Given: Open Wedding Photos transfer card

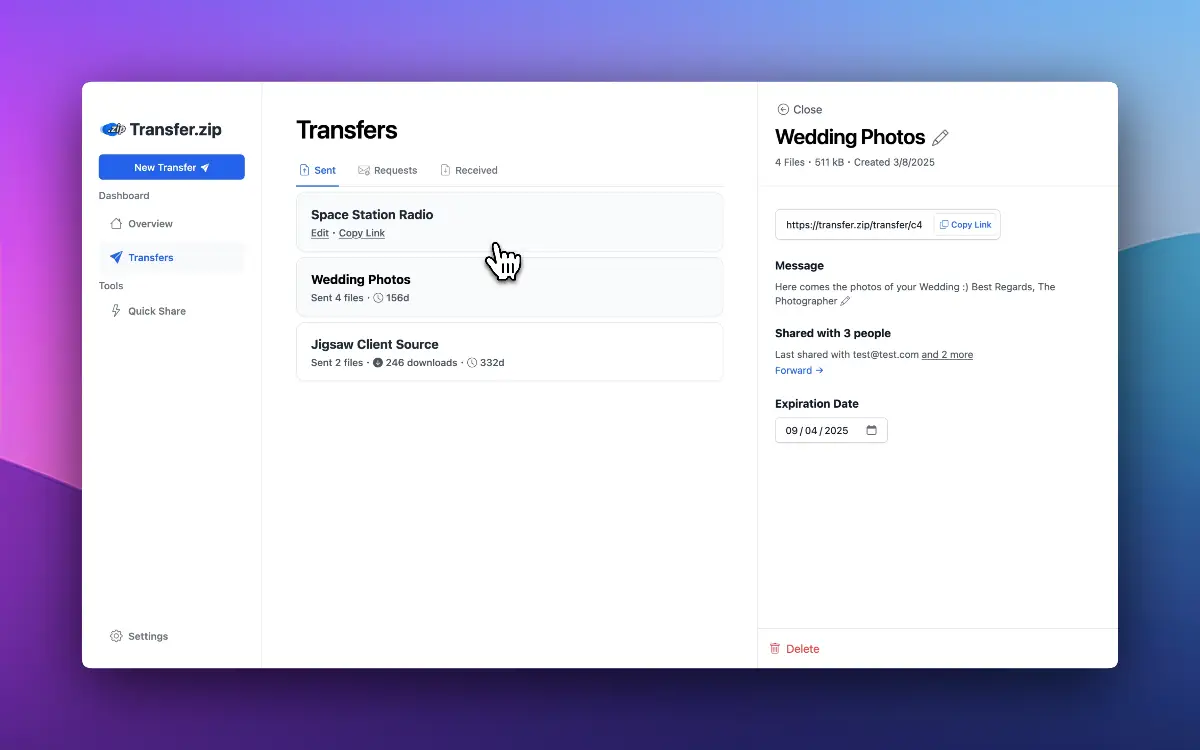Looking at the screenshot, I should (x=509, y=287).
